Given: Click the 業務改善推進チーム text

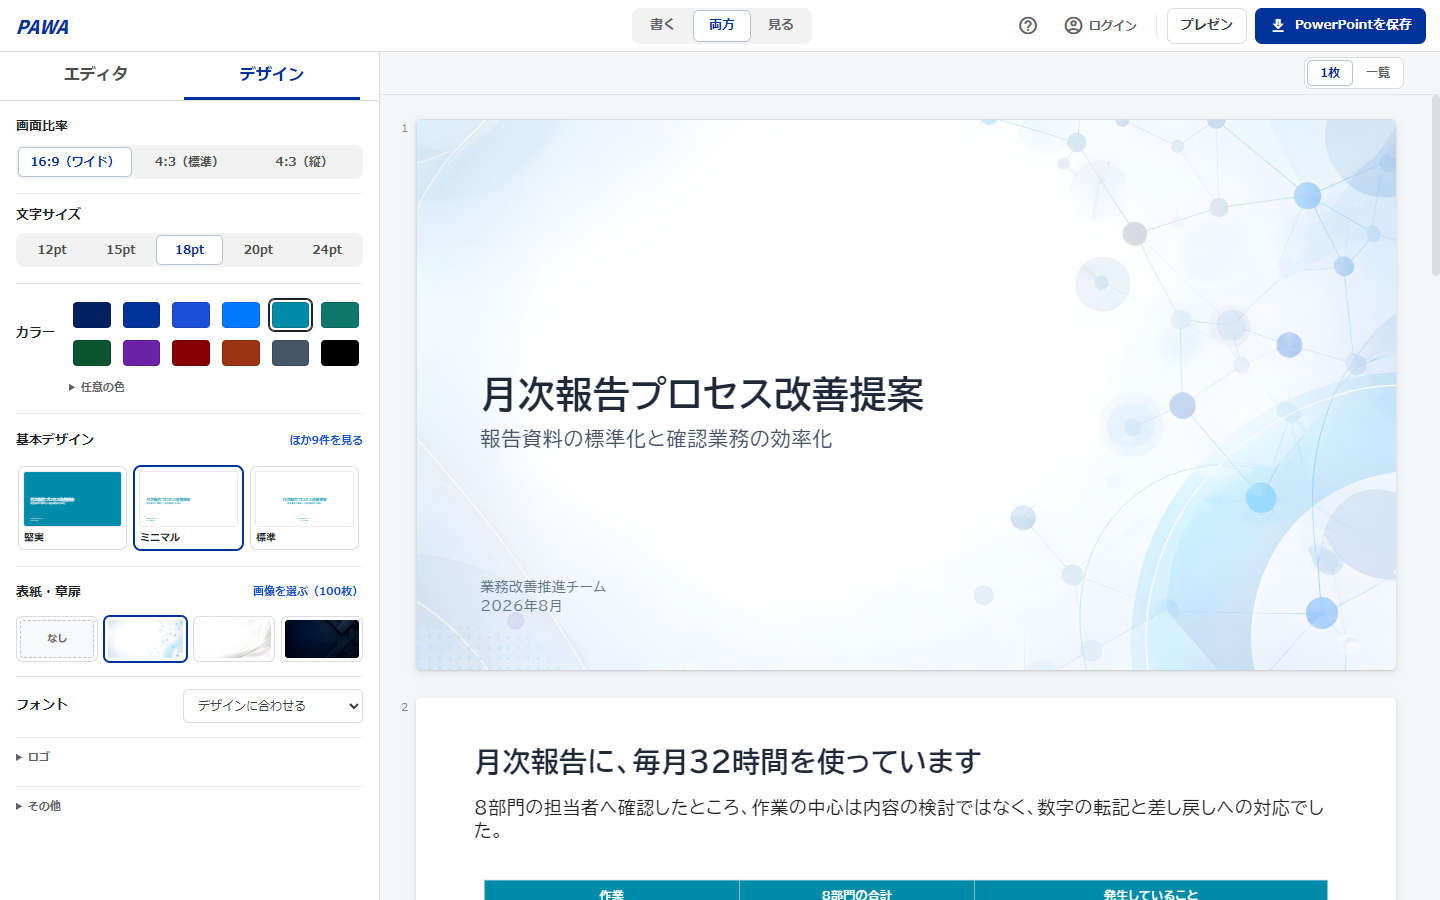Looking at the screenshot, I should tap(543, 587).
